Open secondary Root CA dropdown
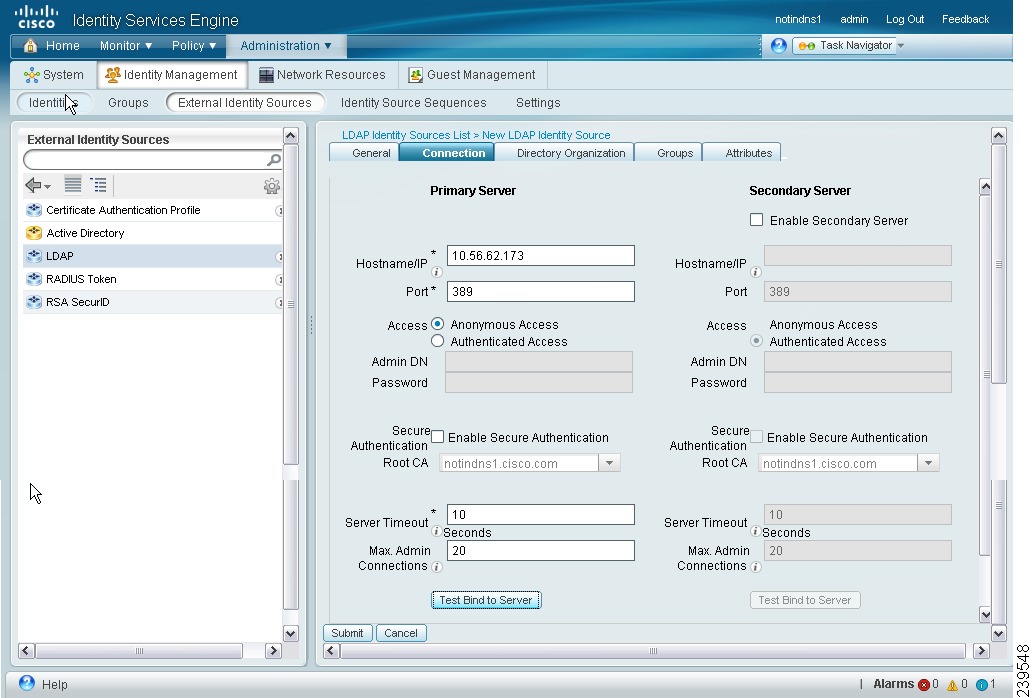 928,463
